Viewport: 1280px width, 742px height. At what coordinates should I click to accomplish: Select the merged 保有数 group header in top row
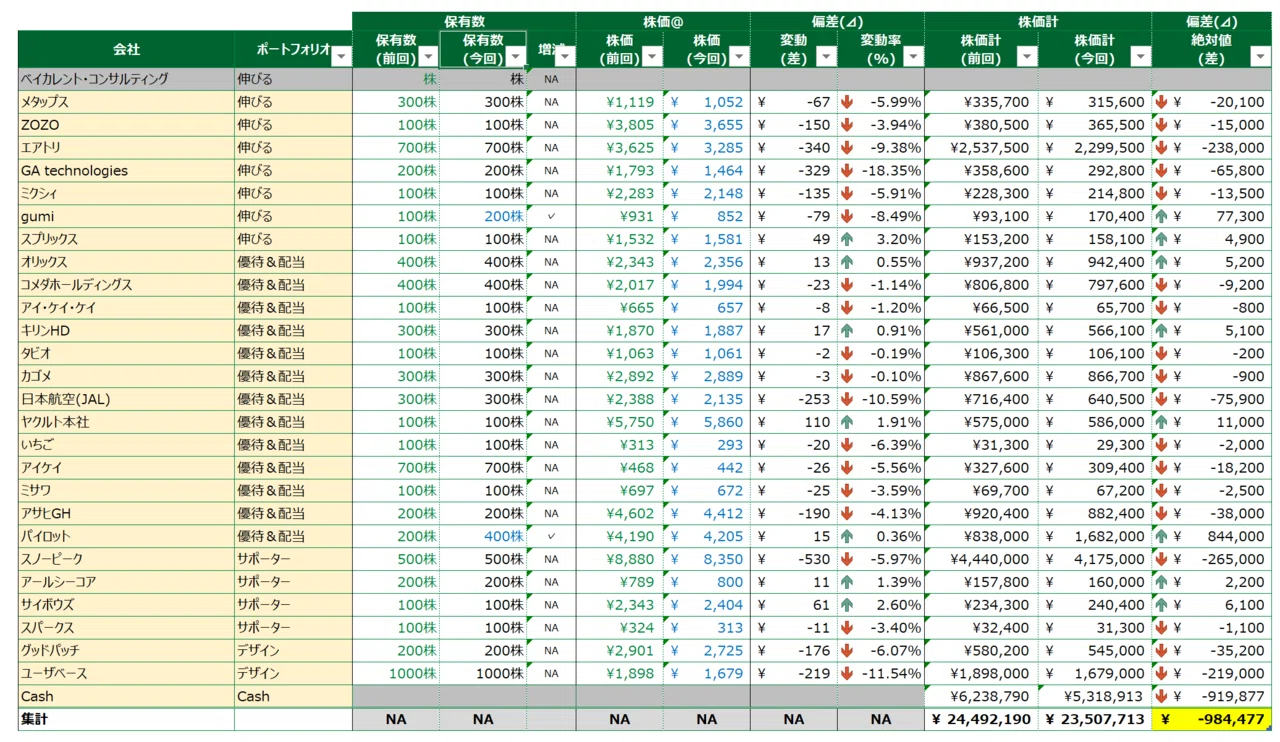click(464, 21)
